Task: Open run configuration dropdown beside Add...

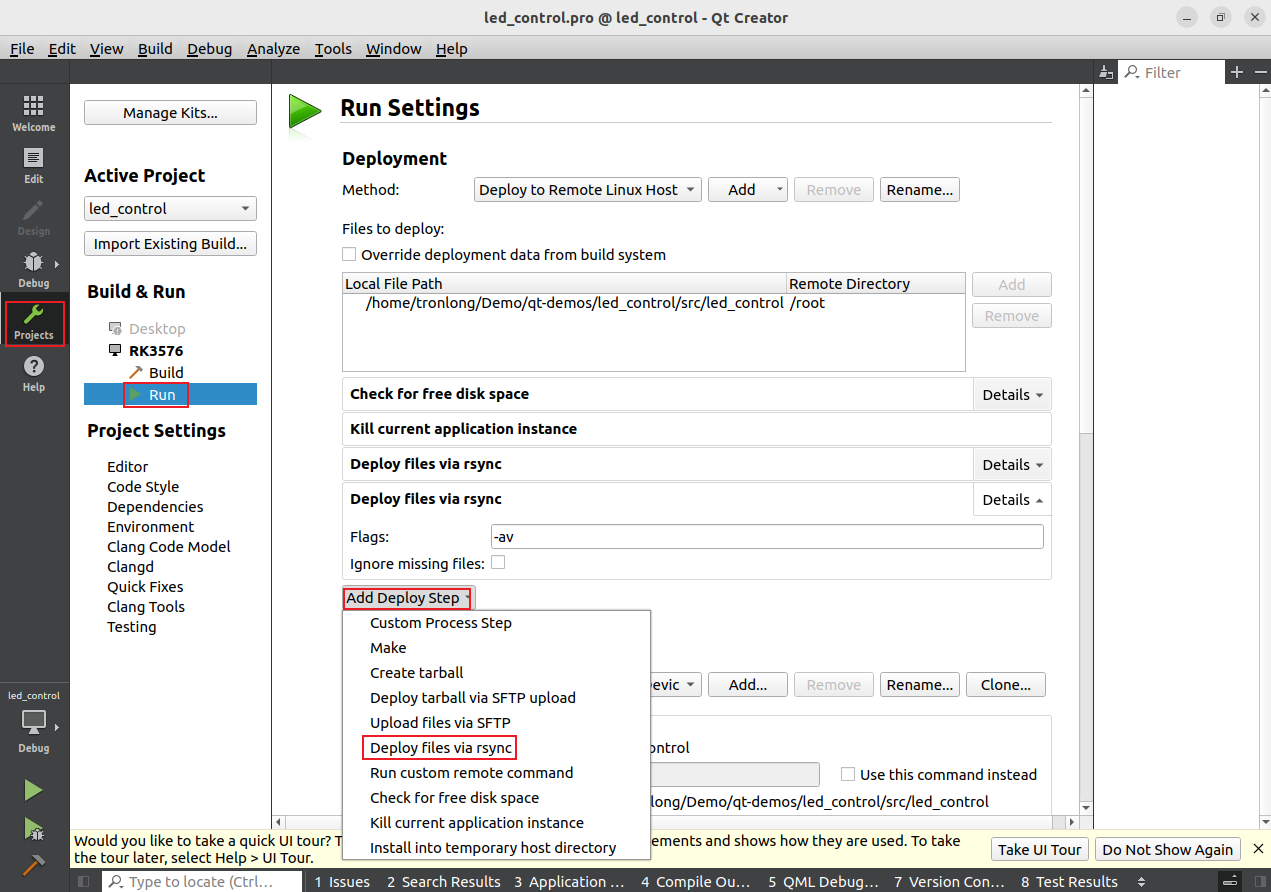Action: click(676, 685)
